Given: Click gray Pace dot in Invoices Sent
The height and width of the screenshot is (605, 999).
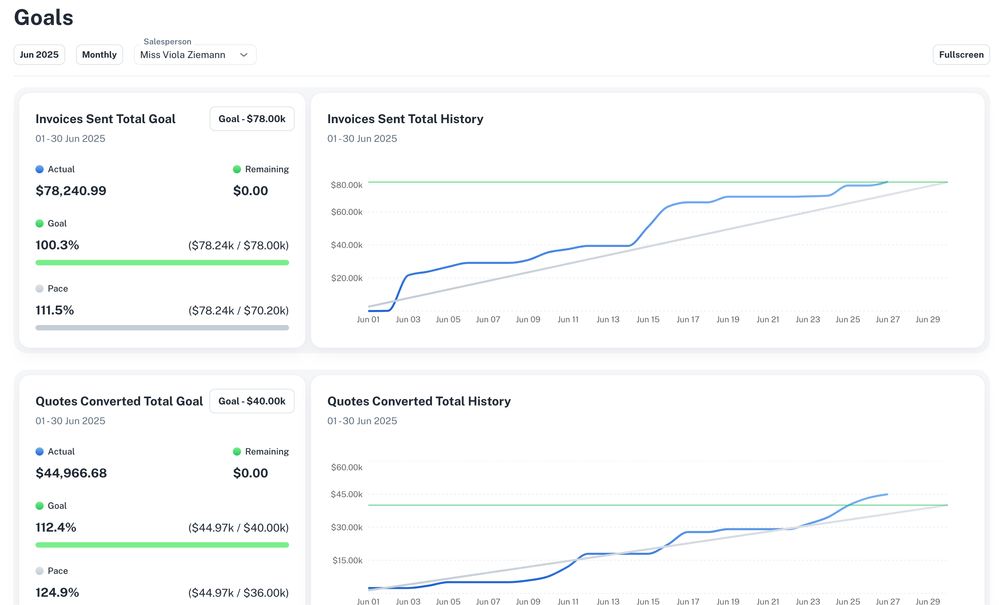Looking at the screenshot, I should click(x=40, y=289).
